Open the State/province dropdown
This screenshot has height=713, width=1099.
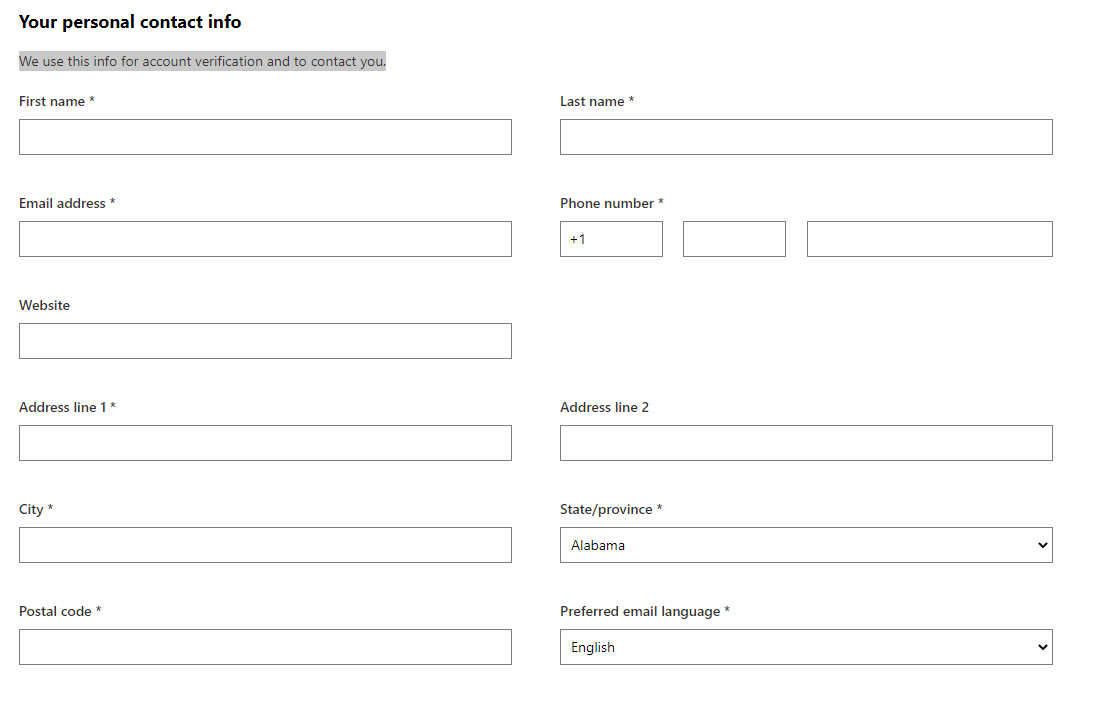(x=805, y=545)
